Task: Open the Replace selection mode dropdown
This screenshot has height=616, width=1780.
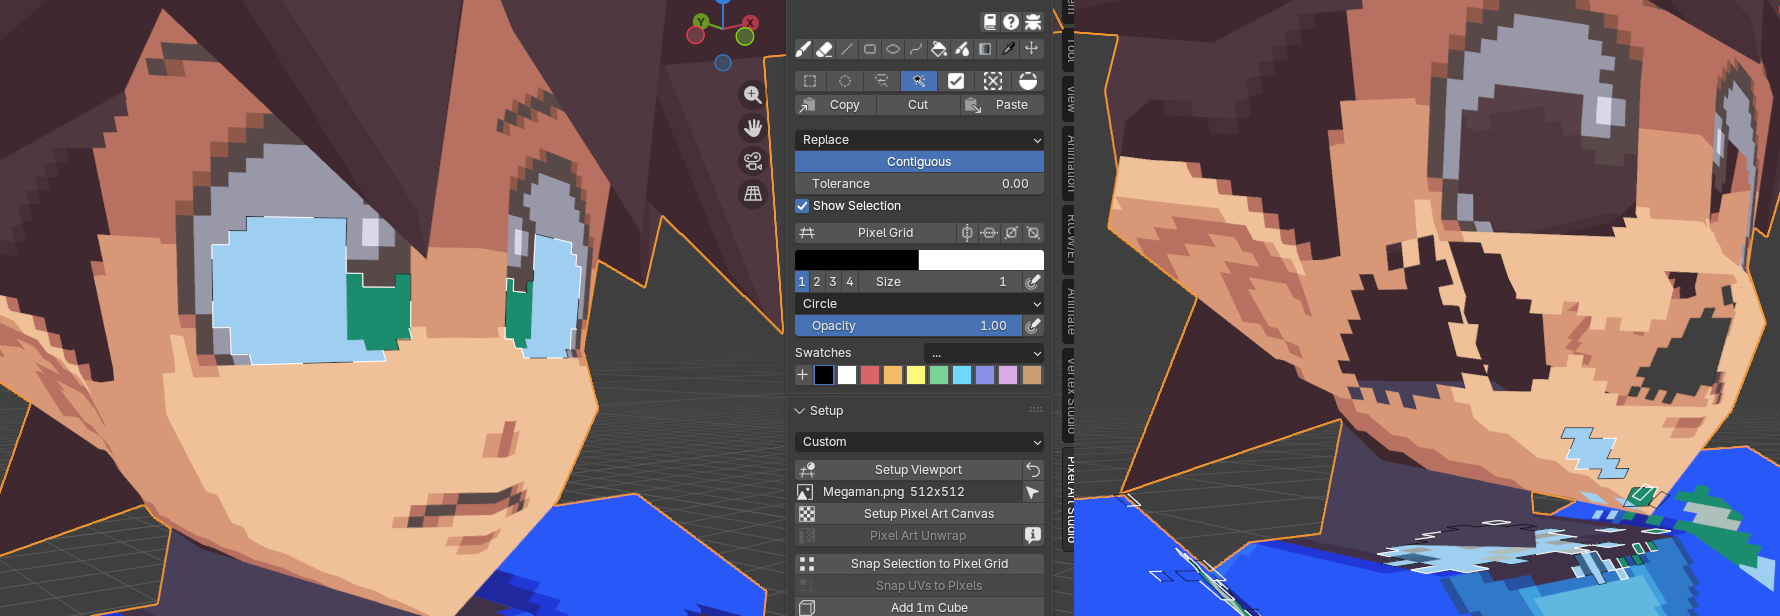Action: (919, 140)
